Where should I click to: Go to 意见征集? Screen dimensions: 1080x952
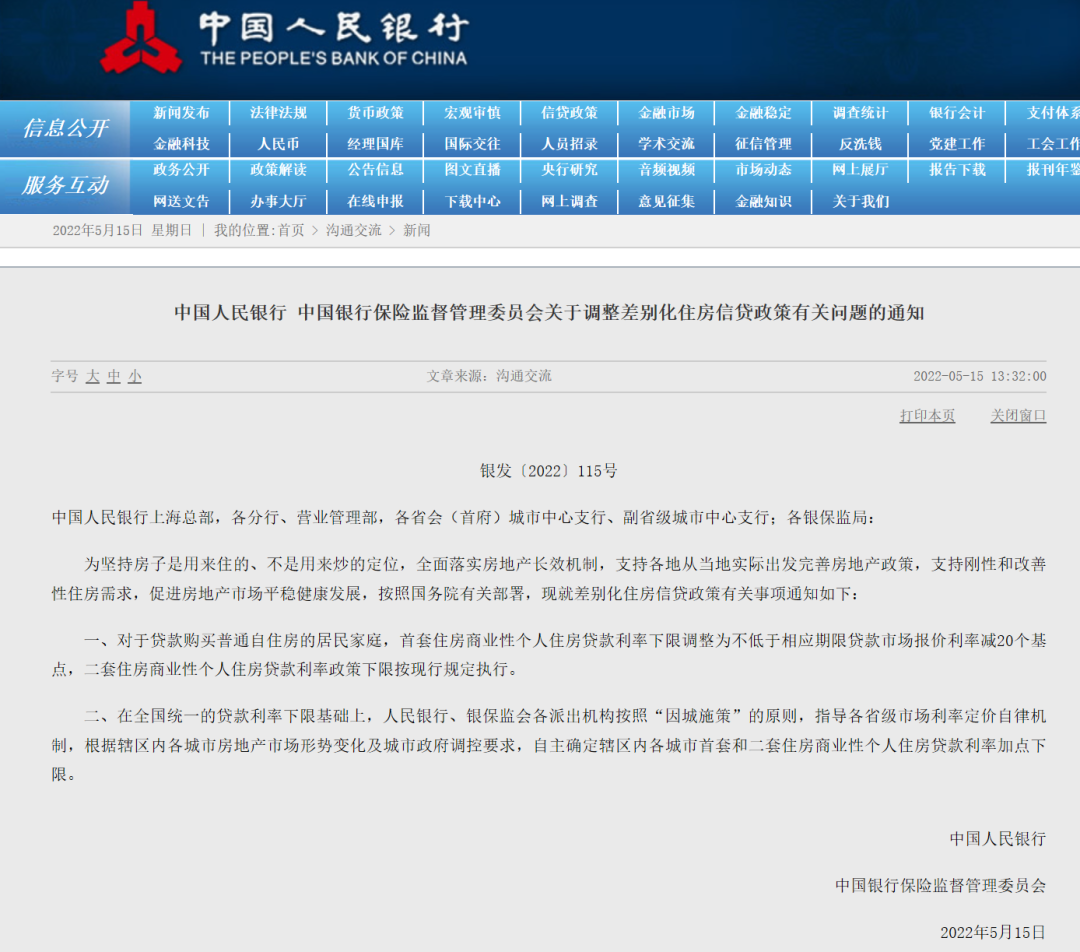667,201
